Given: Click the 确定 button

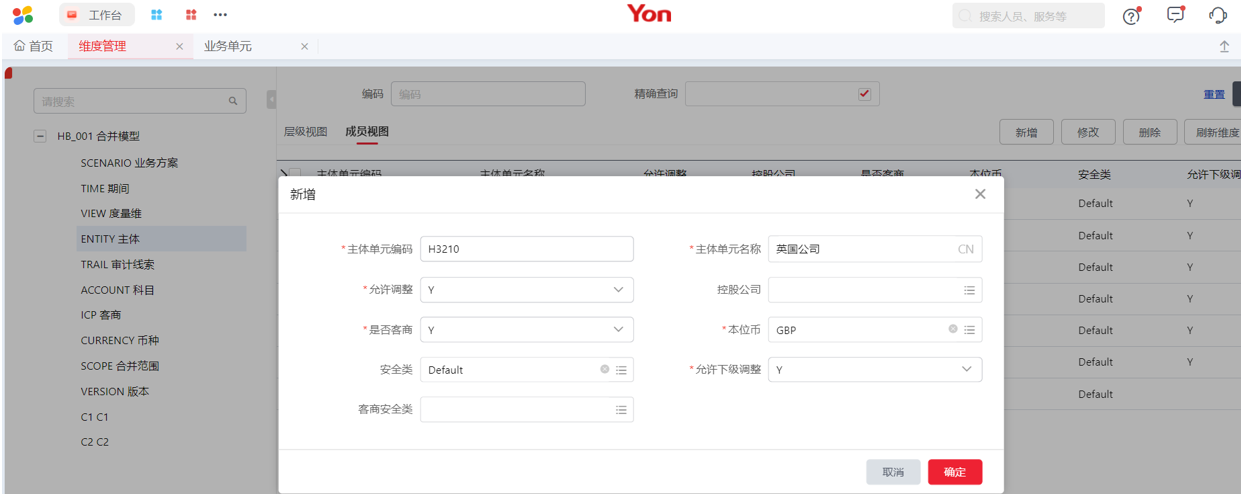Looking at the screenshot, I should pyautogui.click(x=954, y=472).
